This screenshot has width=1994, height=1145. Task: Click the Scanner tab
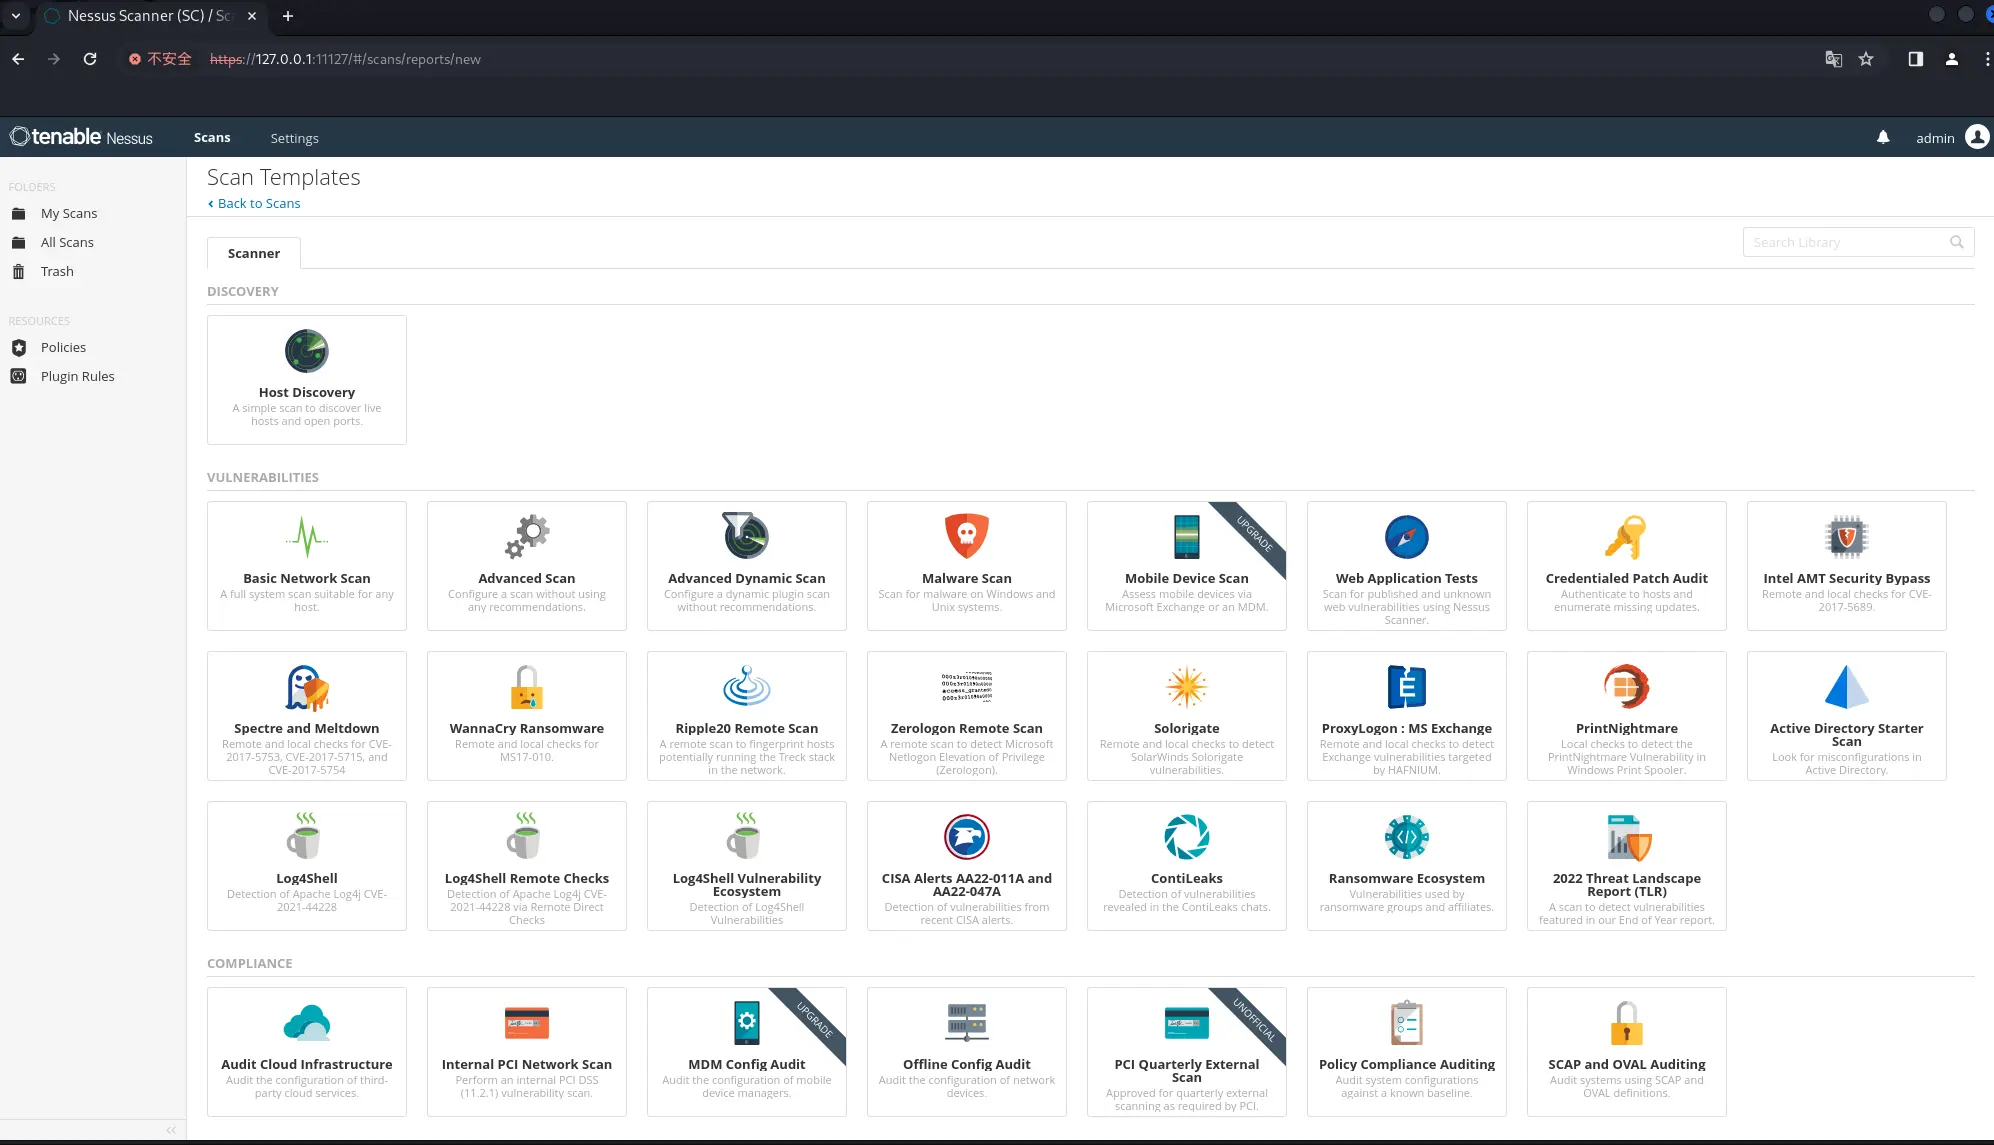253,252
